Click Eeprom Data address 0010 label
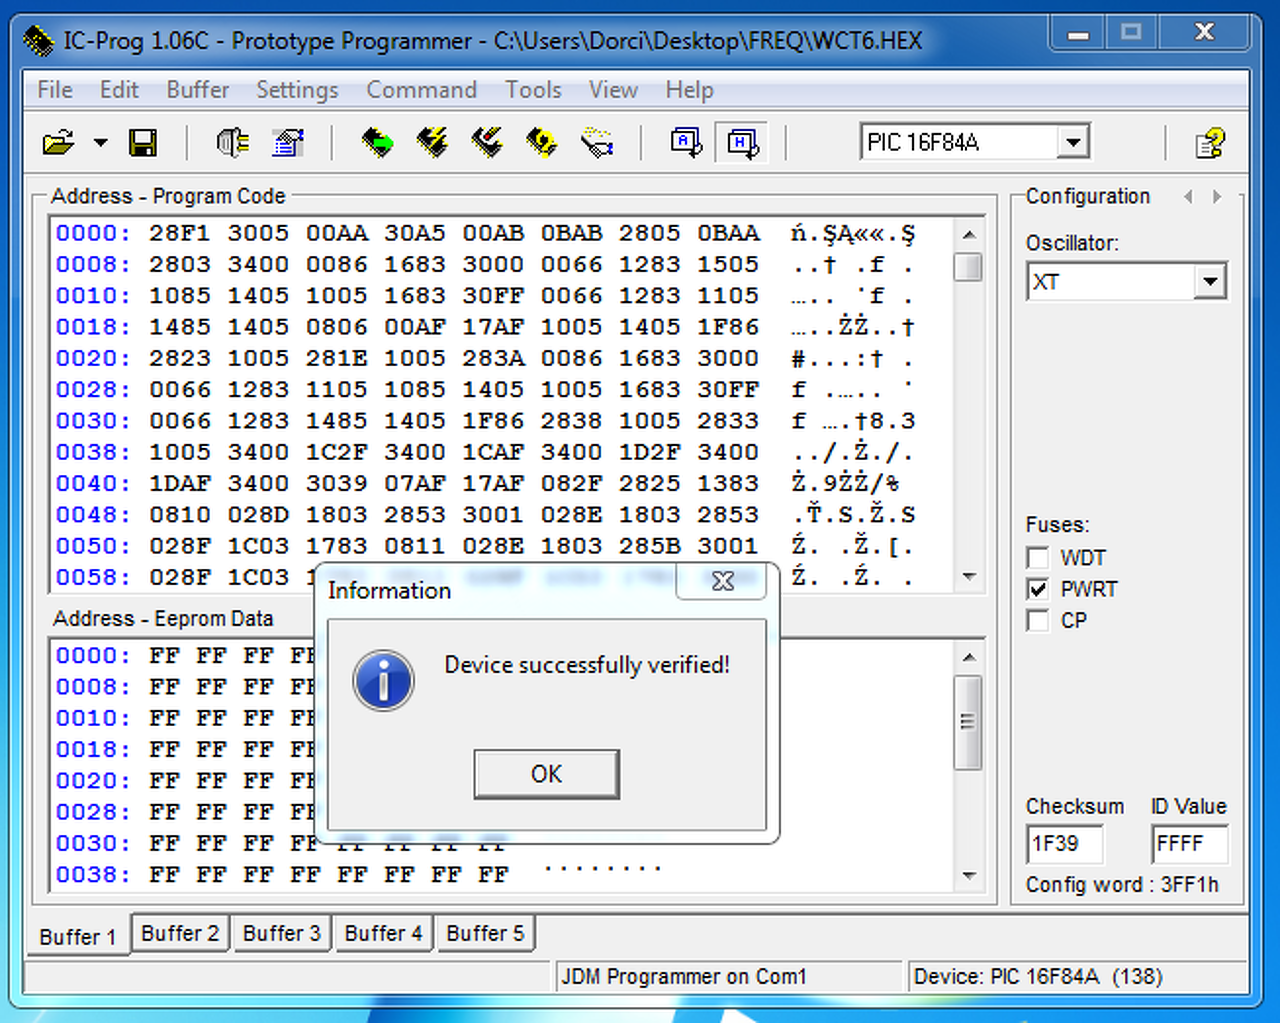This screenshot has width=1280, height=1023. 93,719
